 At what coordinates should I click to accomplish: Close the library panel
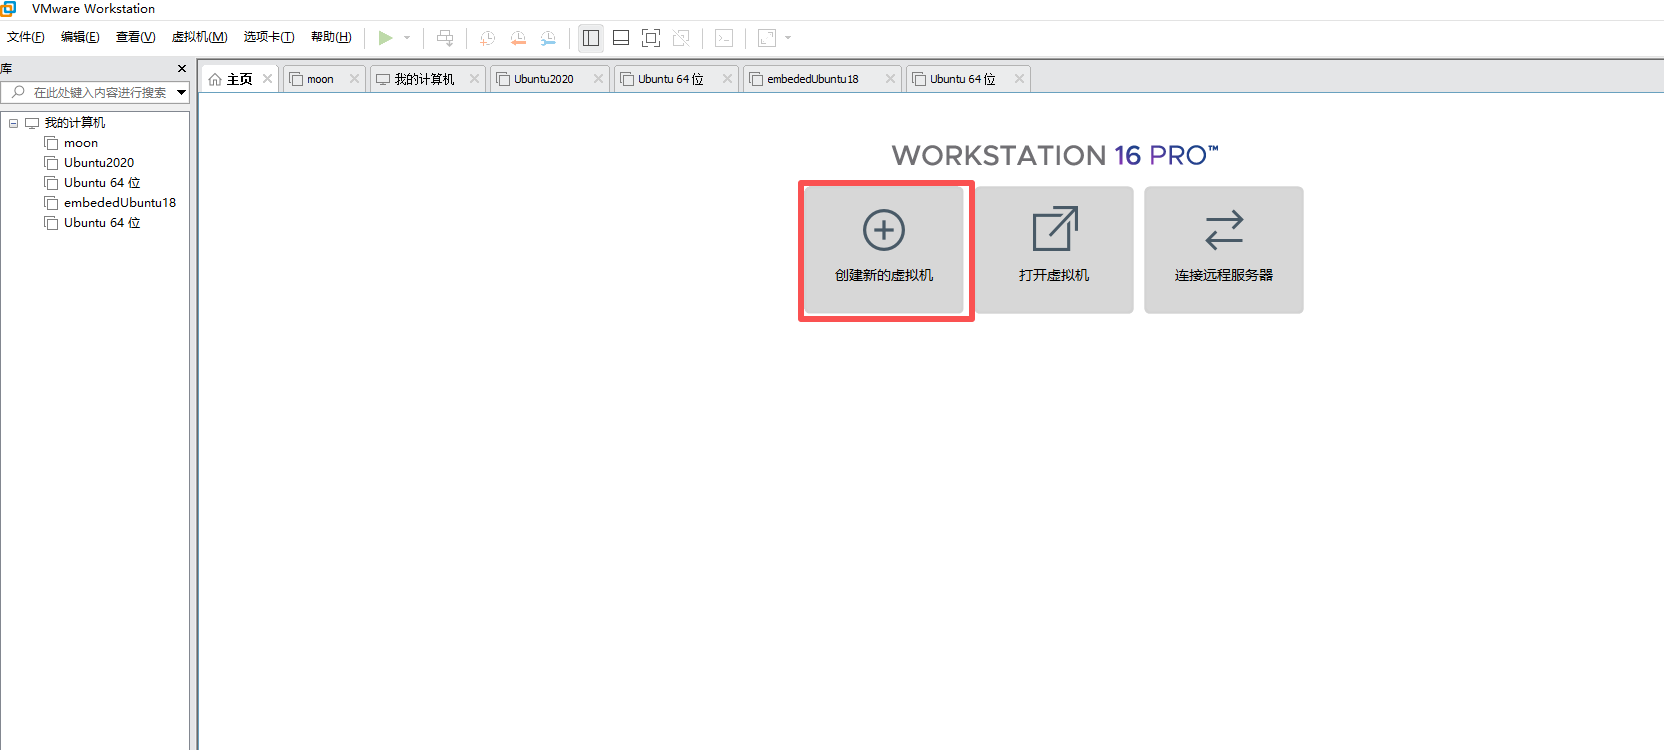(x=181, y=69)
